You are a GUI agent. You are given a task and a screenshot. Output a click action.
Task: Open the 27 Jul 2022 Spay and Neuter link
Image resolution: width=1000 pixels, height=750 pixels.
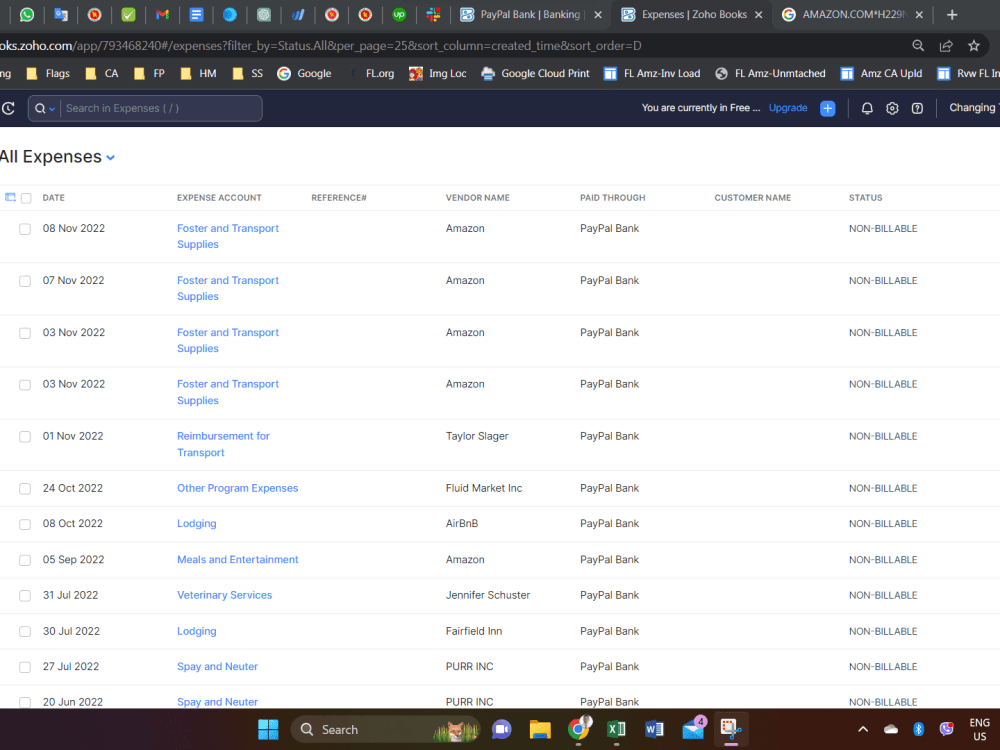pyautogui.click(x=217, y=666)
